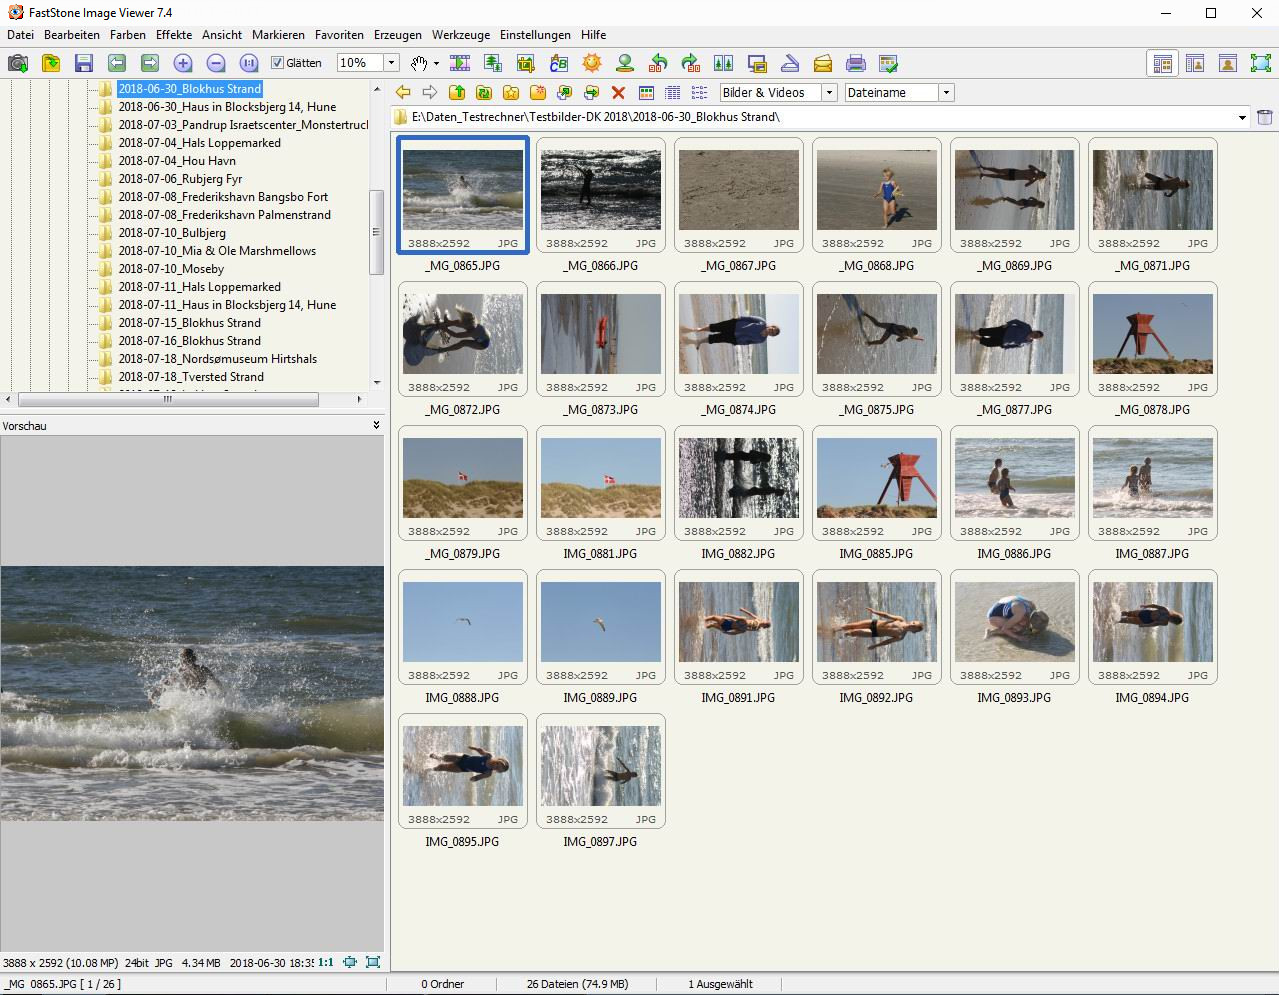
Task: Click the printer icon in the toolbar
Action: coord(855,63)
